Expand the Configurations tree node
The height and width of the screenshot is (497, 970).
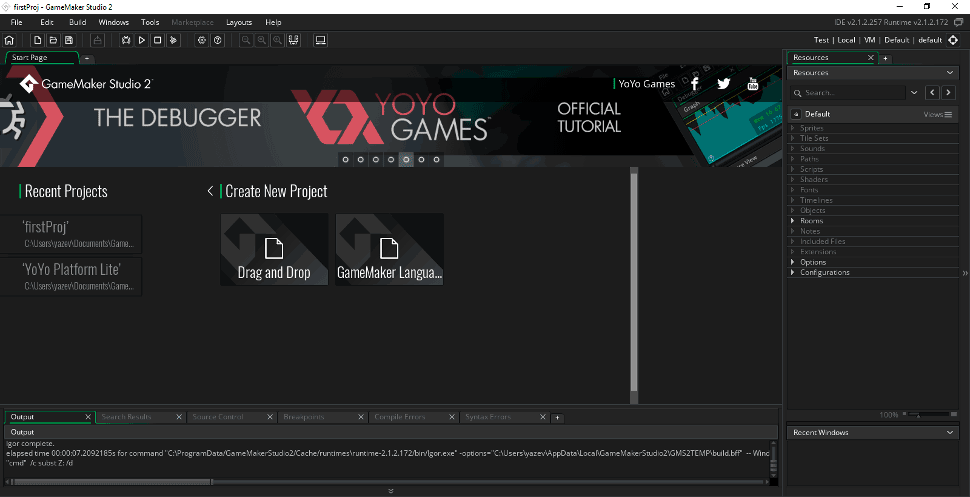(793, 272)
